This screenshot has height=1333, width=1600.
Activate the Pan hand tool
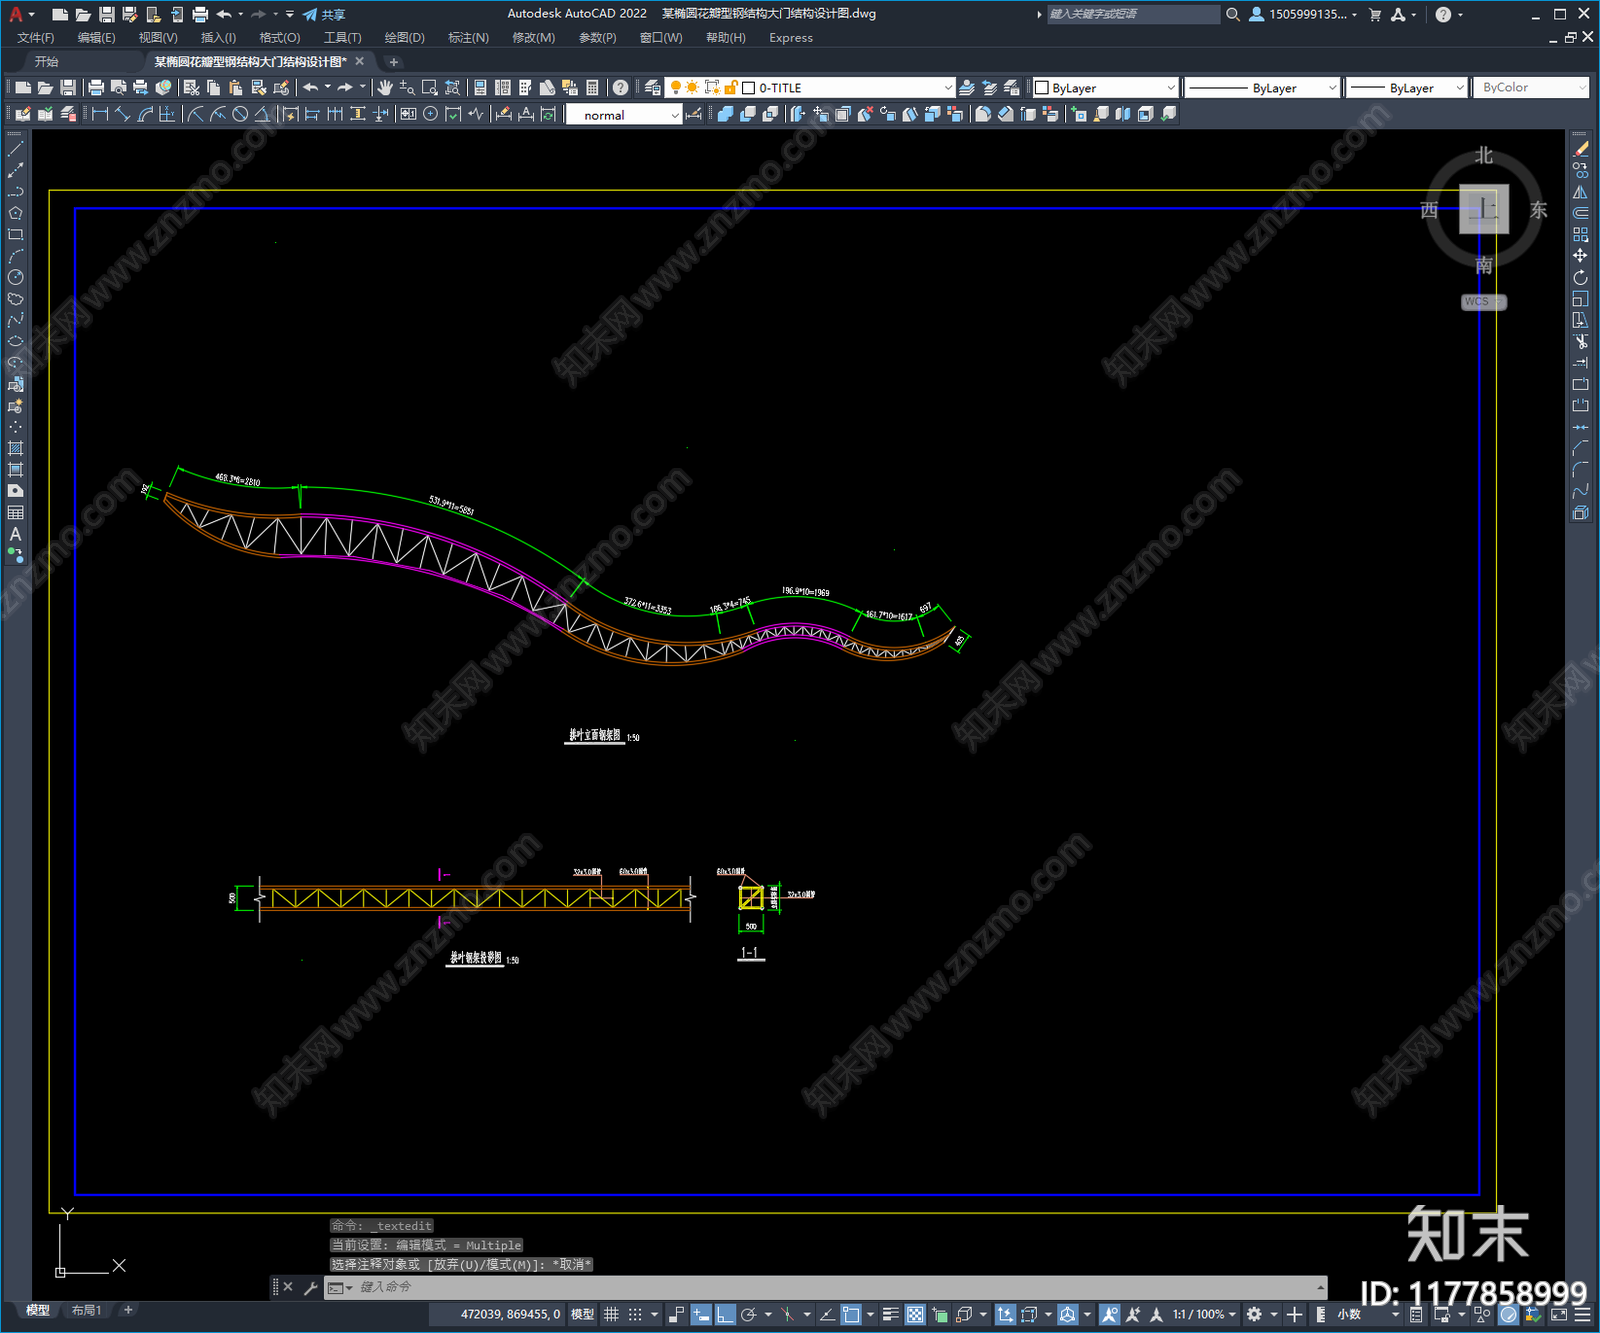385,88
